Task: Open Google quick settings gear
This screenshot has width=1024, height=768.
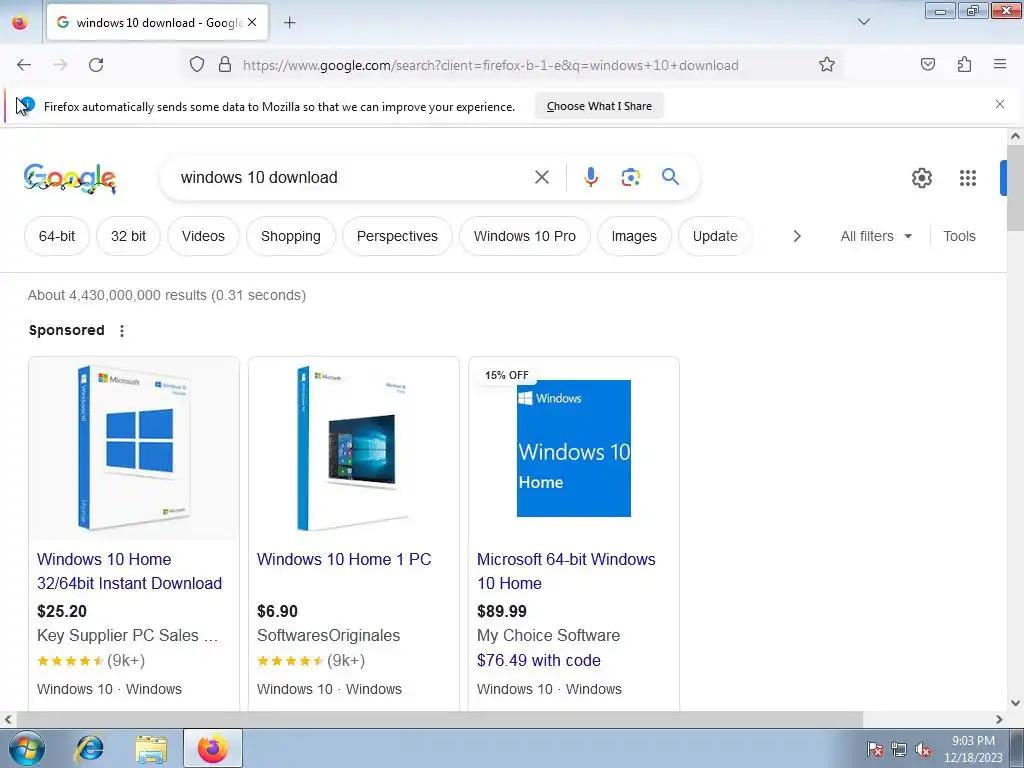Action: (921, 178)
